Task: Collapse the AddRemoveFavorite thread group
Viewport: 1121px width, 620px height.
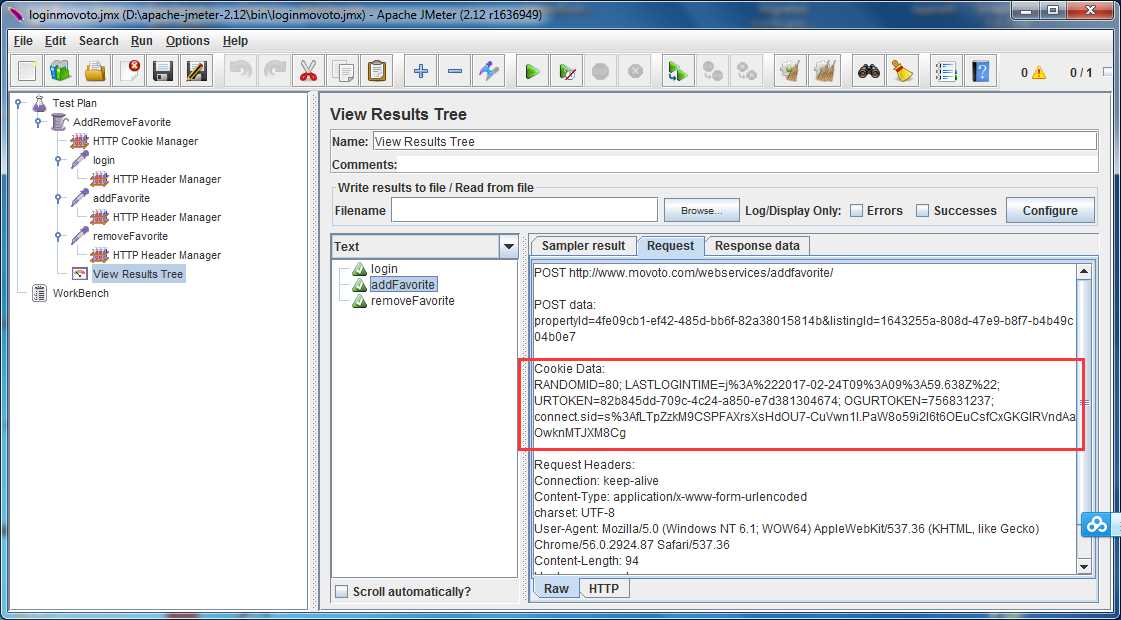Action: [x=39, y=122]
